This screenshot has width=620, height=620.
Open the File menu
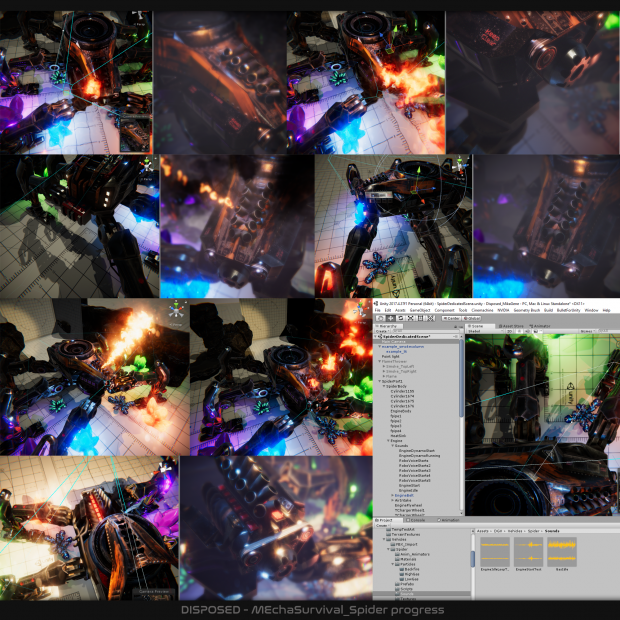[378, 310]
